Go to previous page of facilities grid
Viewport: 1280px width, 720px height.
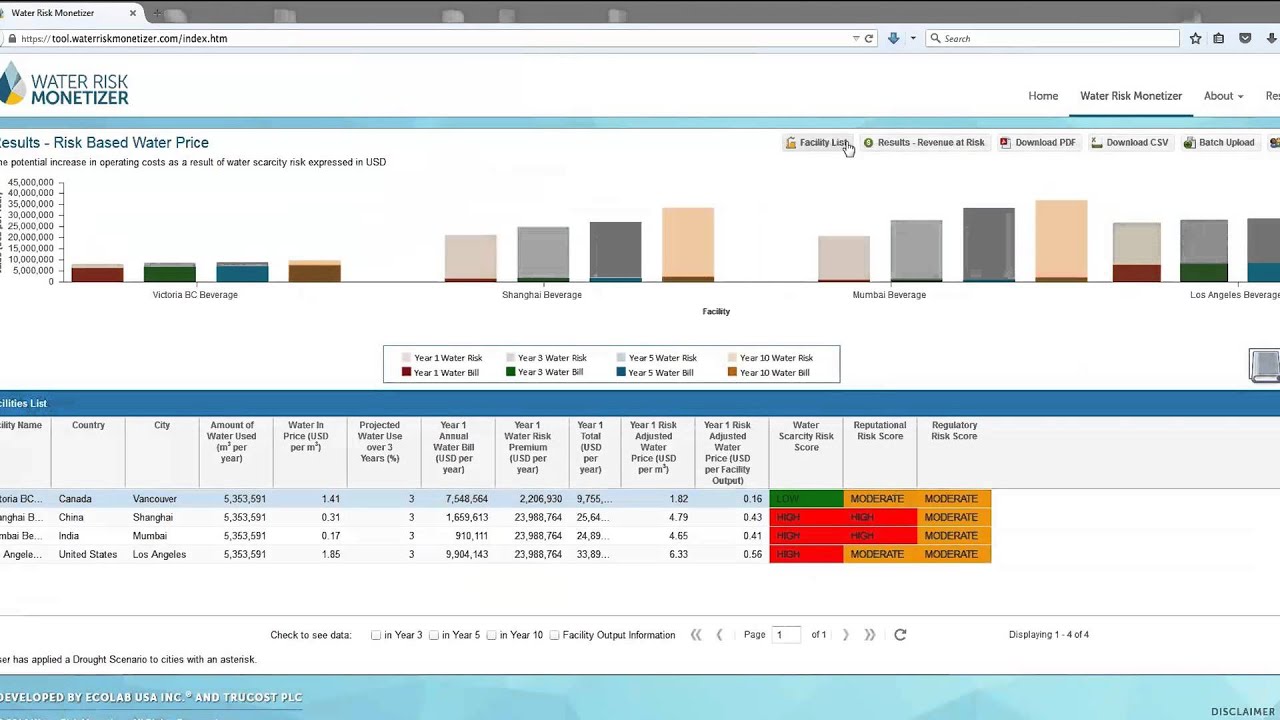click(719, 635)
